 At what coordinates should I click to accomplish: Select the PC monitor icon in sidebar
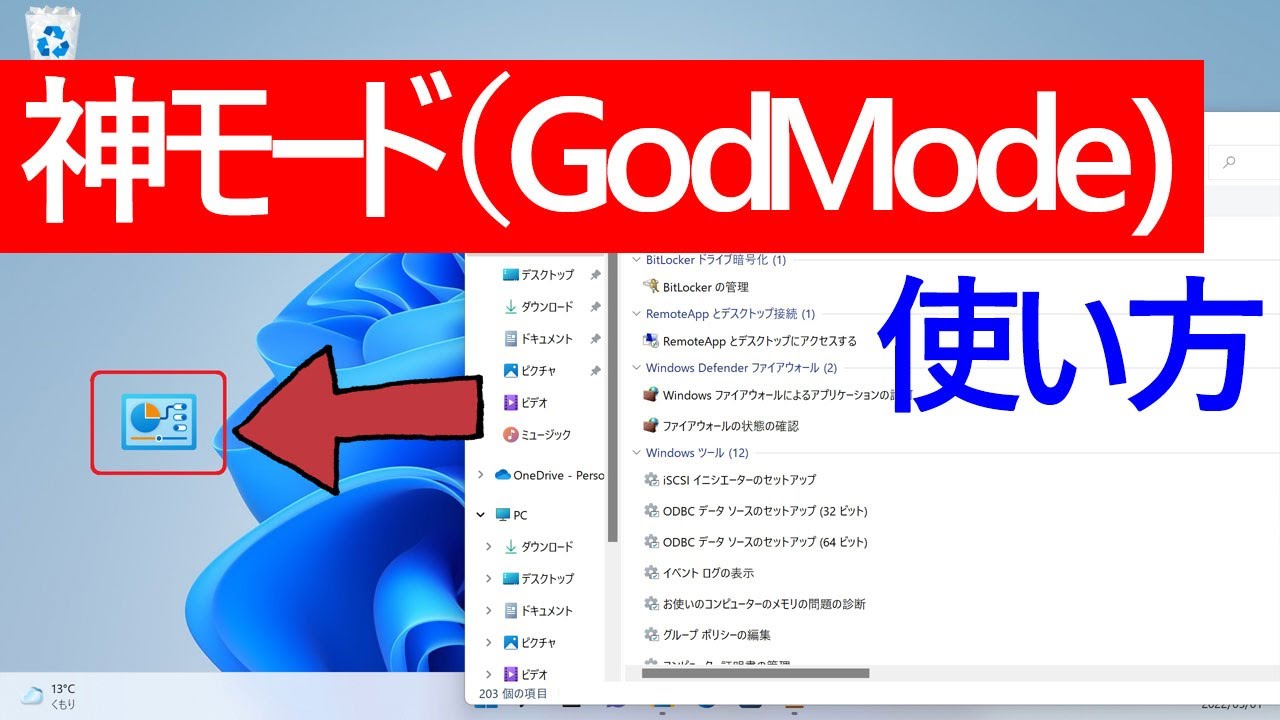click(x=504, y=515)
